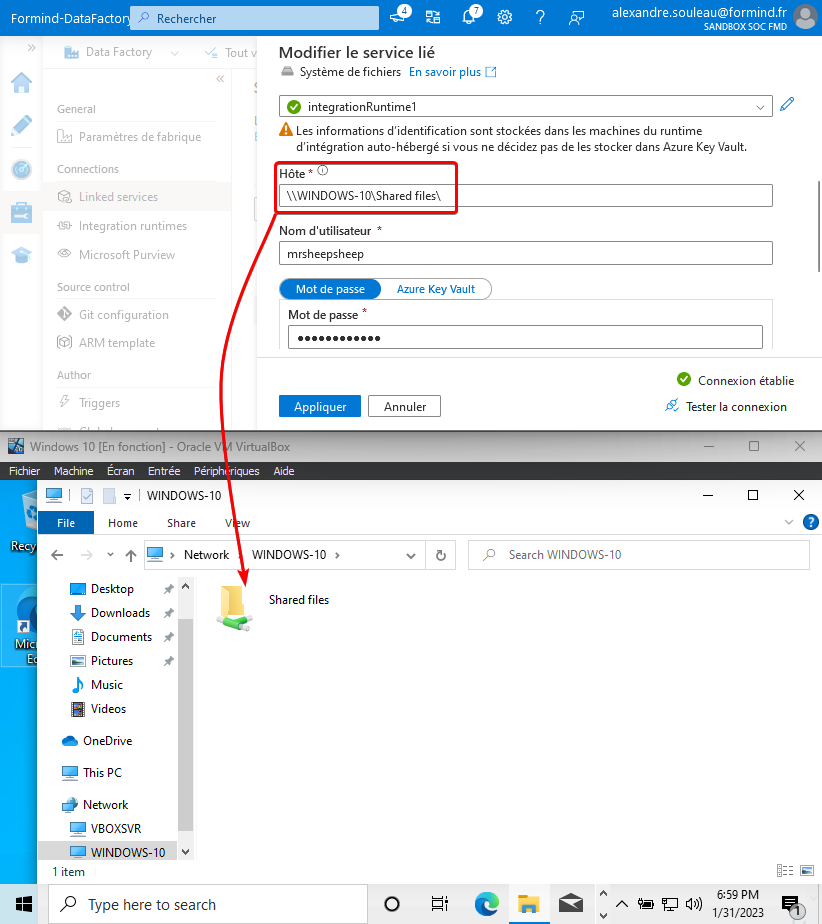Open the VirtualBox Fichier menu
This screenshot has height=924, width=822.
(x=24, y=471)
